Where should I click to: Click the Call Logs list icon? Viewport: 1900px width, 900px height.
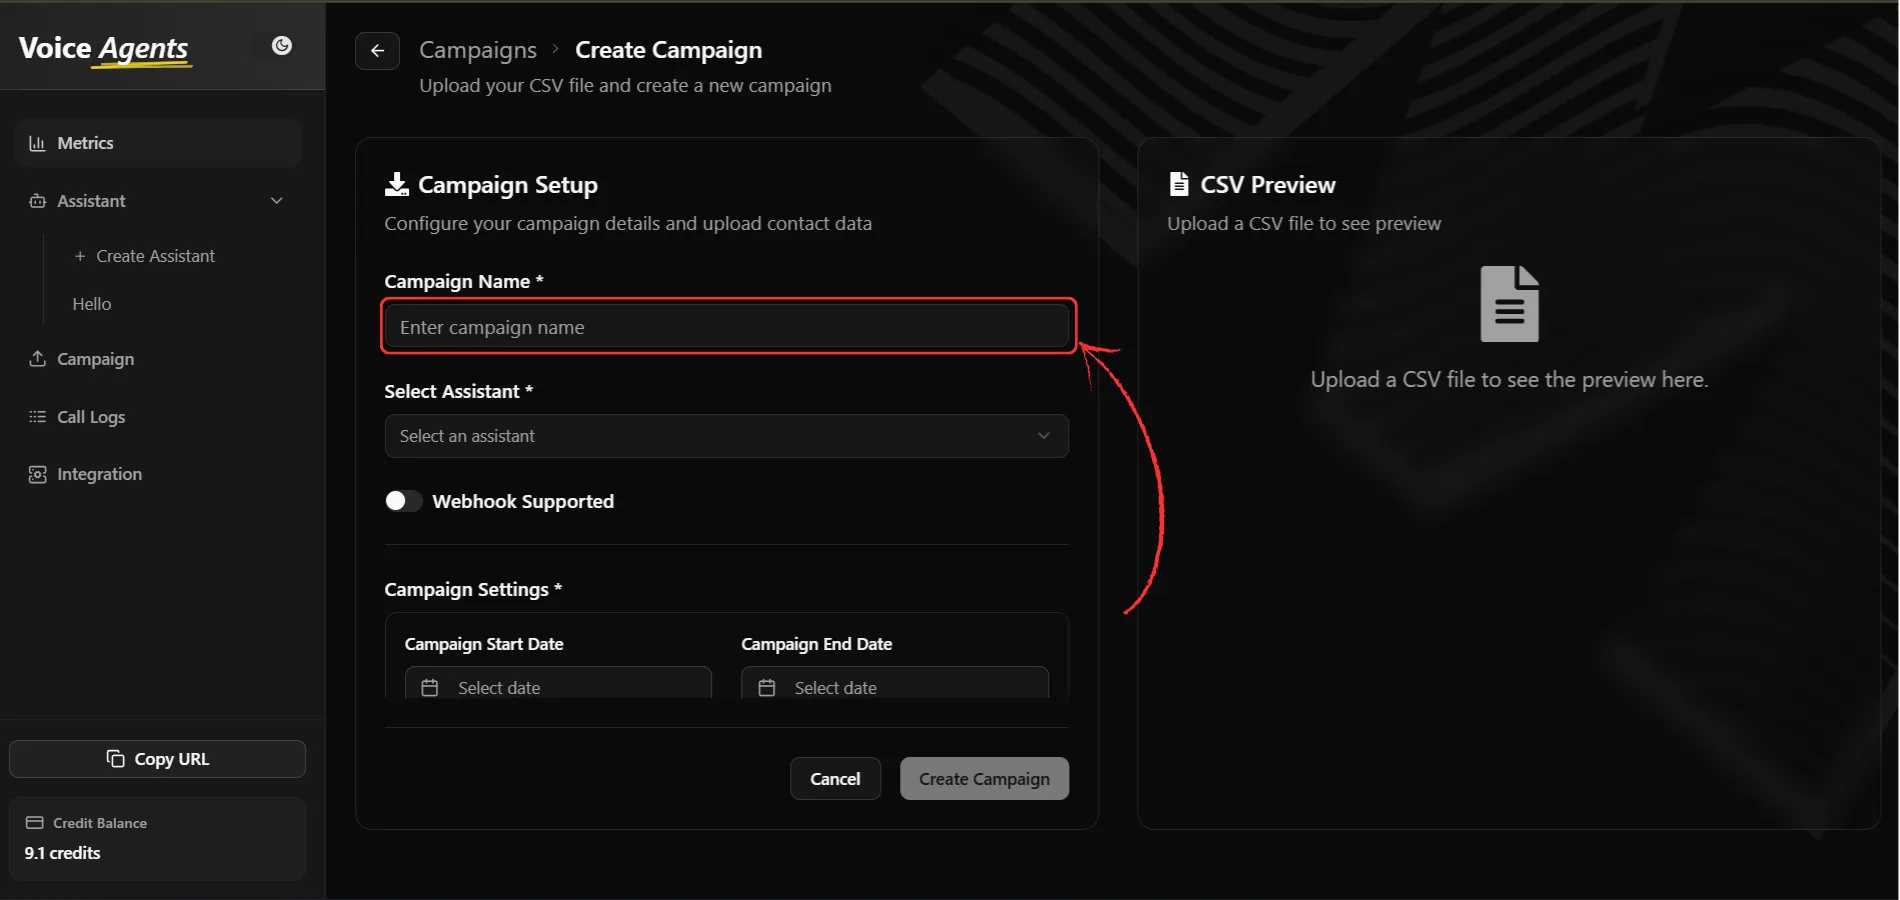pos(37,416)
